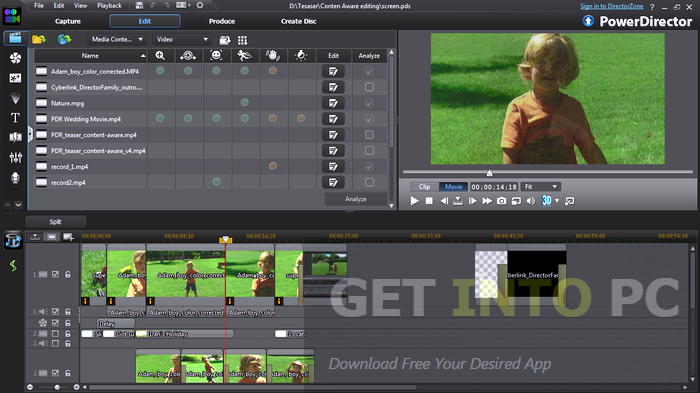Viewport: 700px width, 393px height.
Task: Open the Title Room T icon
Action: tap(15, 118)
